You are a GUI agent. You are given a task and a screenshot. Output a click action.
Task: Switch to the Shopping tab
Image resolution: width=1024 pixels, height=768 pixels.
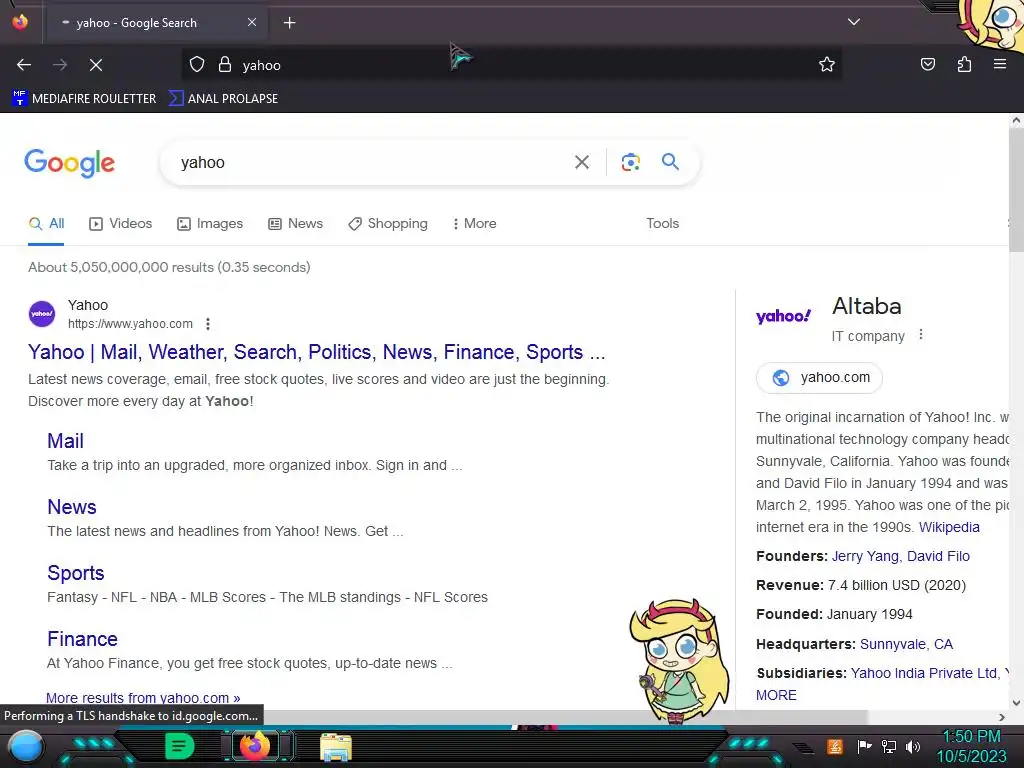pyautogui.click(x=388, y=224)
